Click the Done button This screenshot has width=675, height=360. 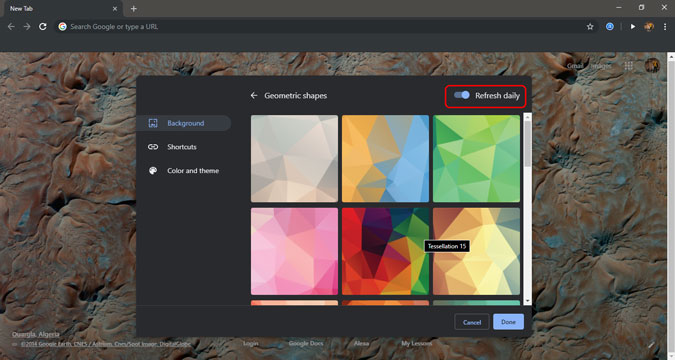point(508,322)
